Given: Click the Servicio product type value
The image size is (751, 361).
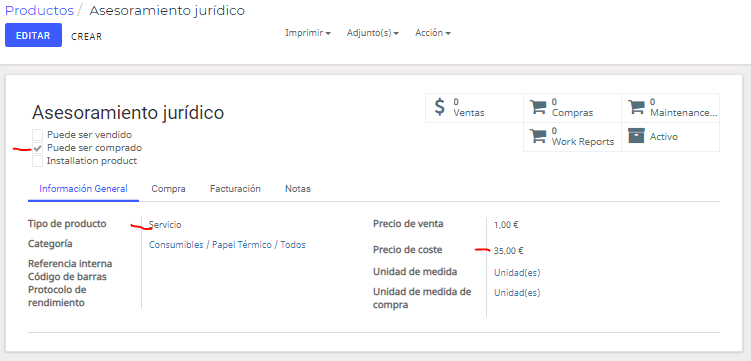Looking at the screenshot, I should point(165,225).
